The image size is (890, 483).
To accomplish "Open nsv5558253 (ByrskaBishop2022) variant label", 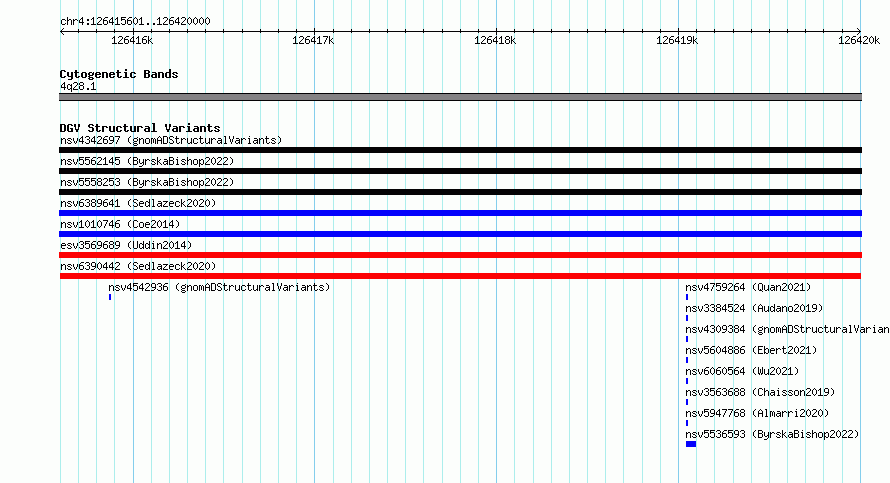I will [147, 182].
